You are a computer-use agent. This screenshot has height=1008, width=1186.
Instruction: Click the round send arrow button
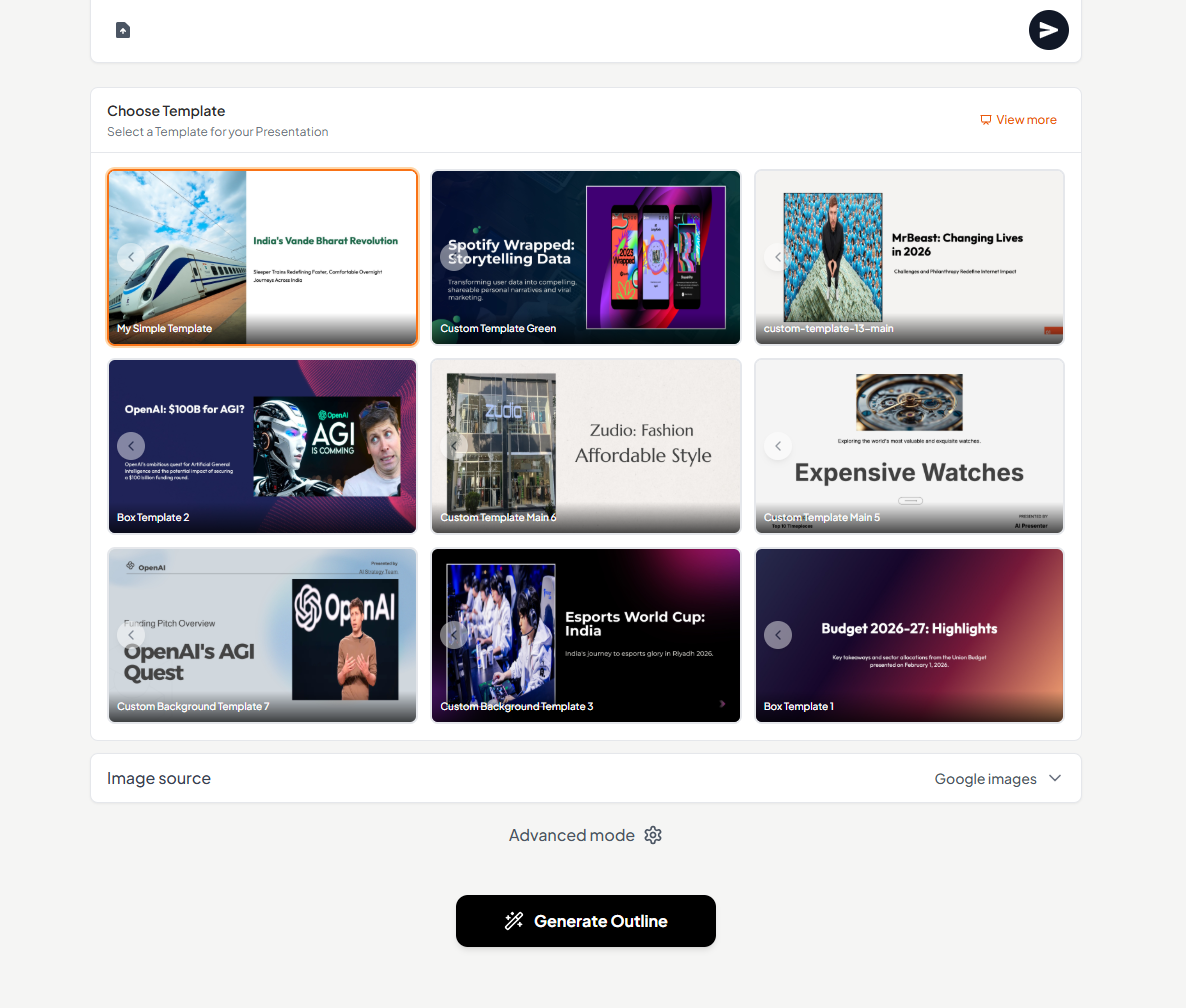coord(1048,30)
